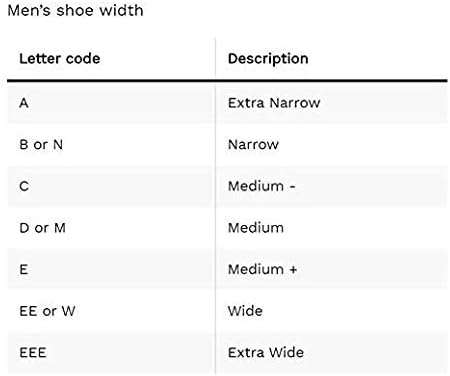
Task: Click the letter W in EE or W
Action: click(68, 311)
